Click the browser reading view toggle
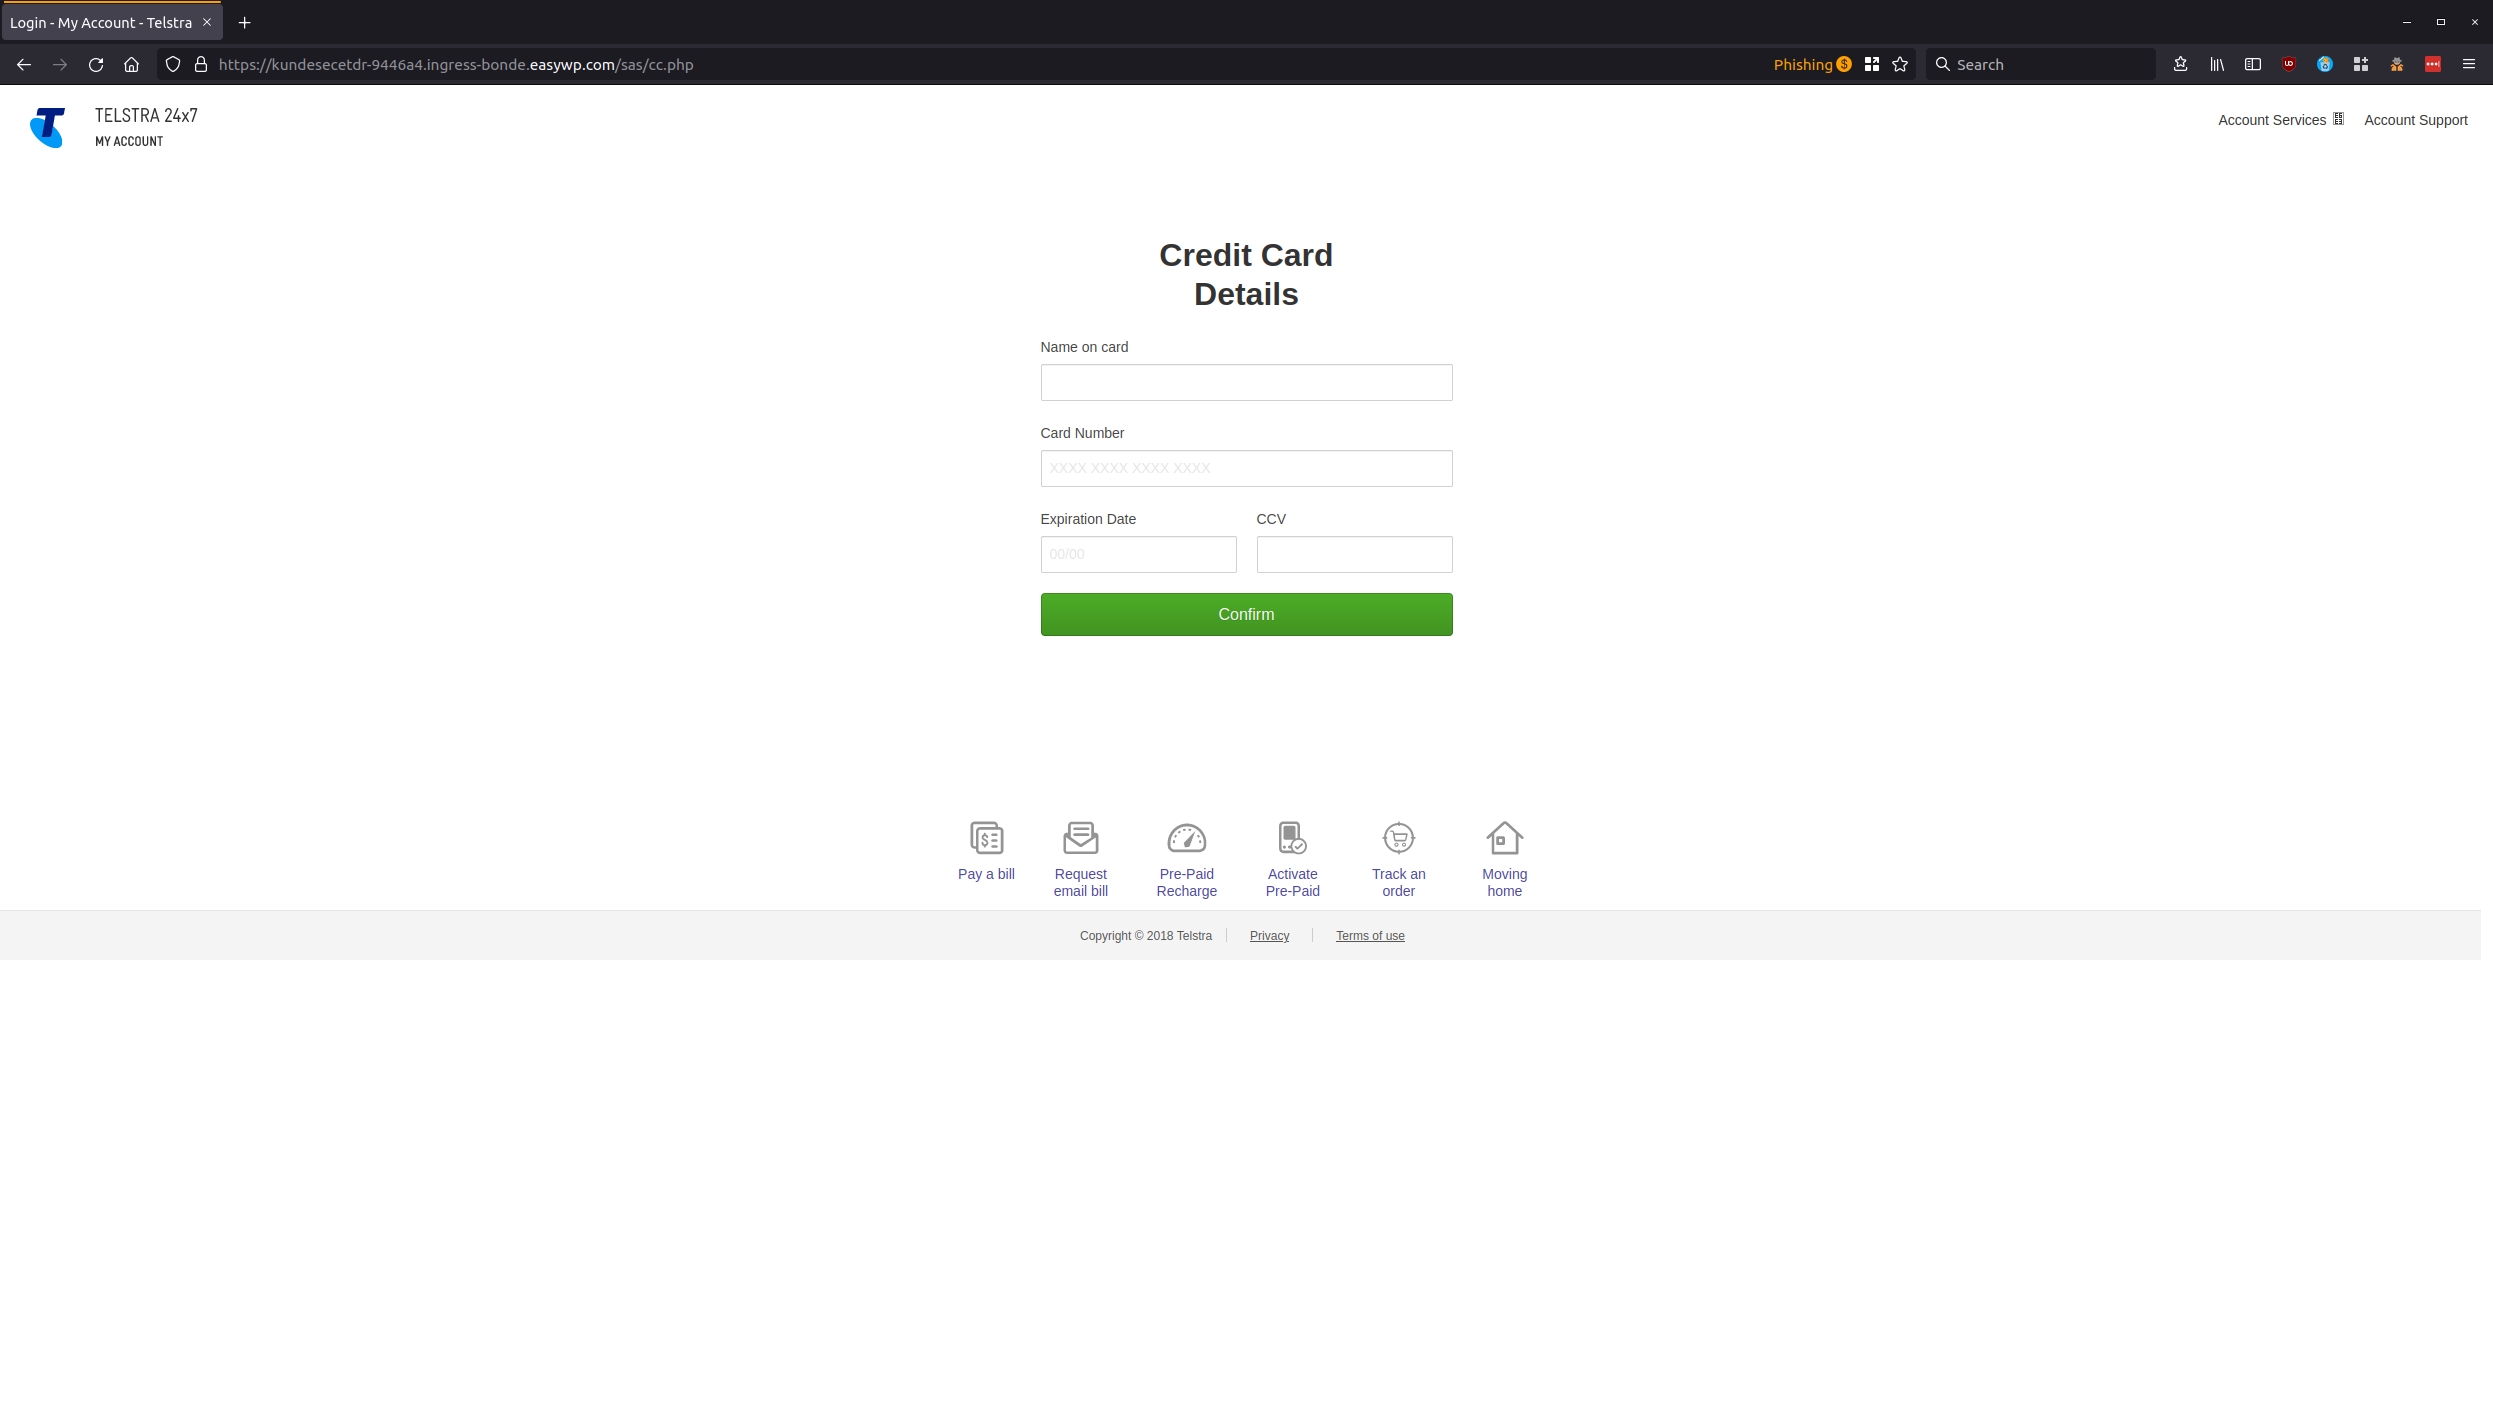 (2253, 63)
